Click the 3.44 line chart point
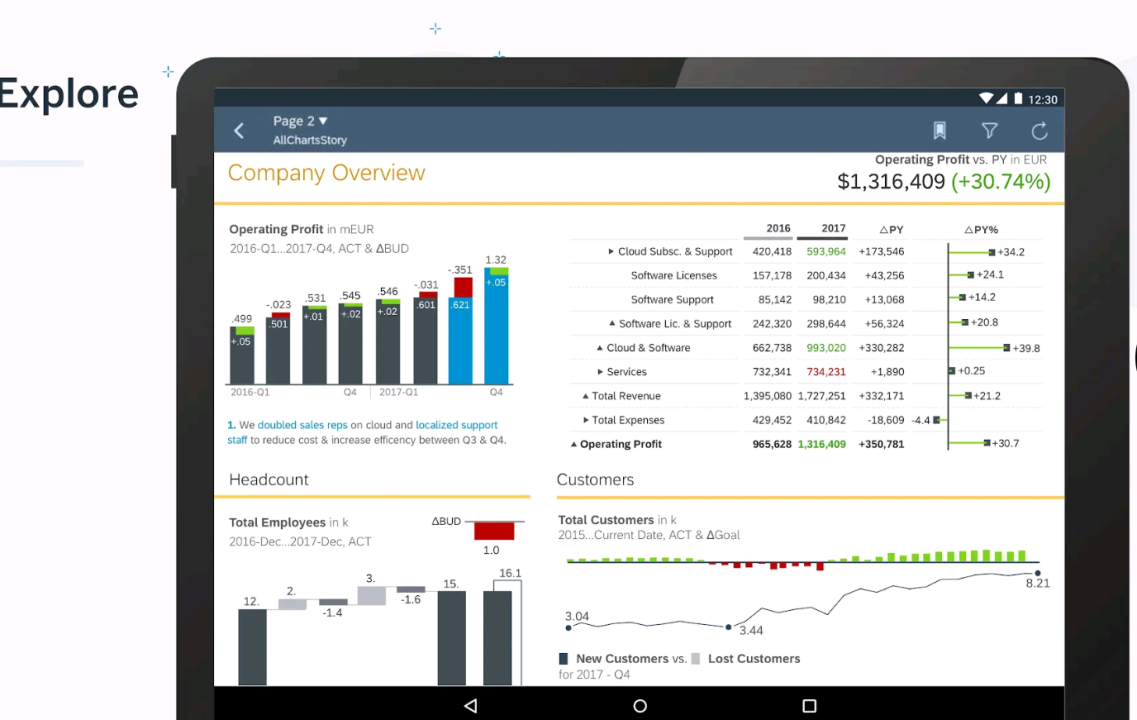Viewport: 1137px width, 720px height. pyautogui.click(x=729, y=627)
